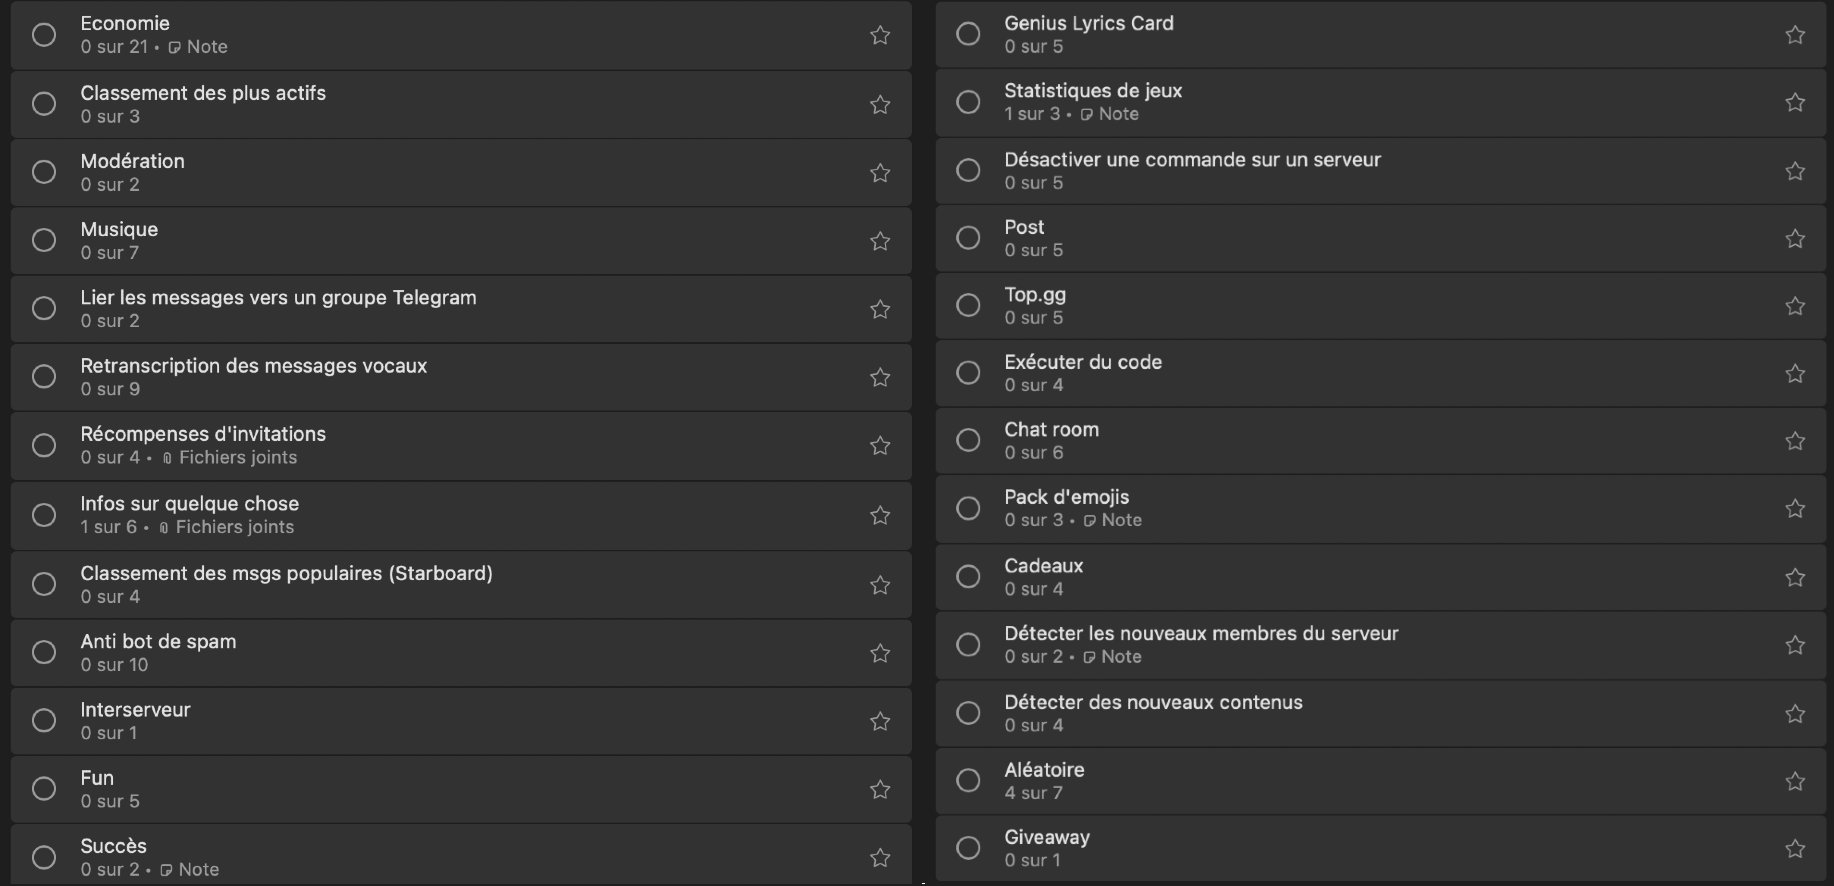1834x886 pixels.
Task: Mark Aléatoire task as completed
Action: [968, 780]
